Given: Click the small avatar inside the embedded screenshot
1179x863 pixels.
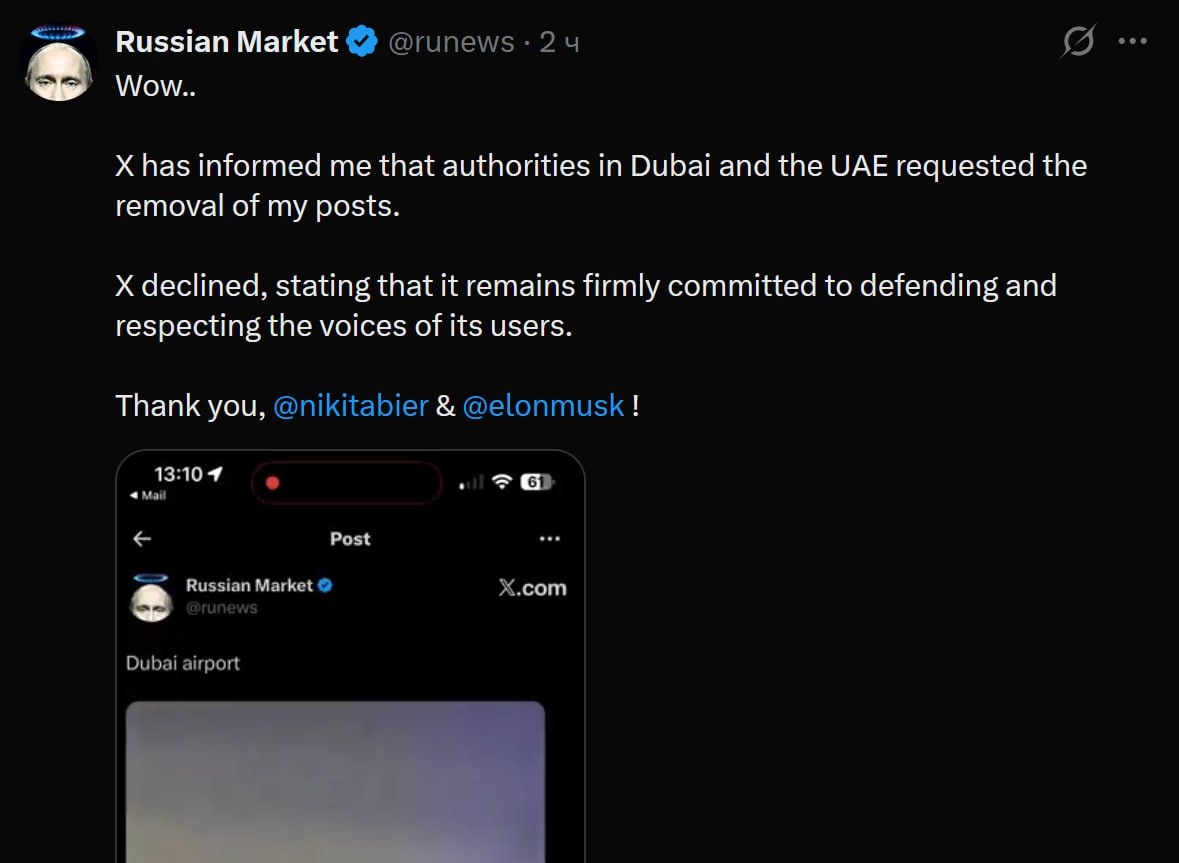Looking at the screenshot, I should [x=152, y=597].
